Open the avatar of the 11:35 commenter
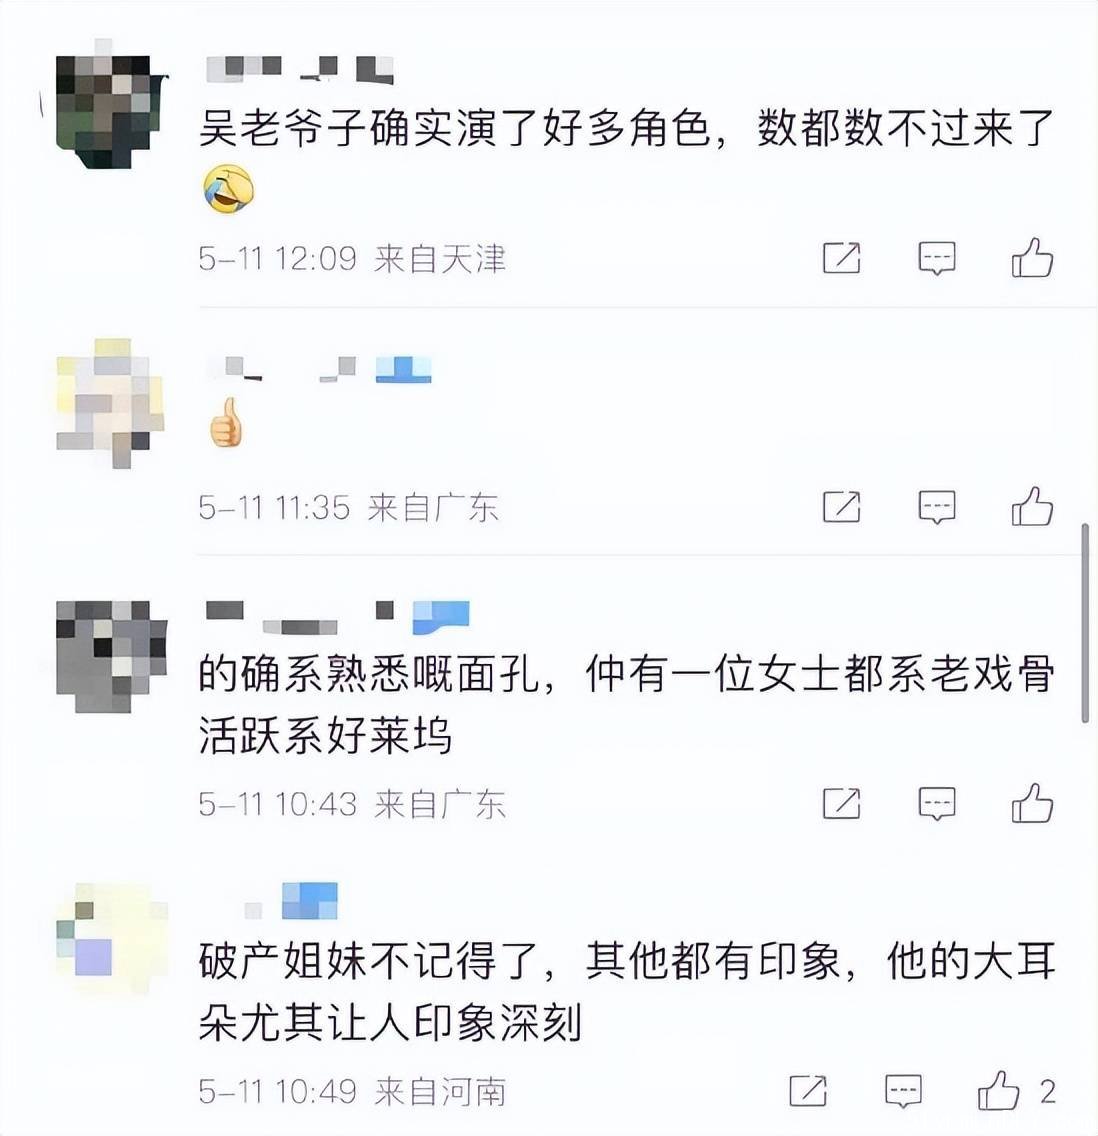Viewport: 1098px width, 1136px height. coord(110,403)
